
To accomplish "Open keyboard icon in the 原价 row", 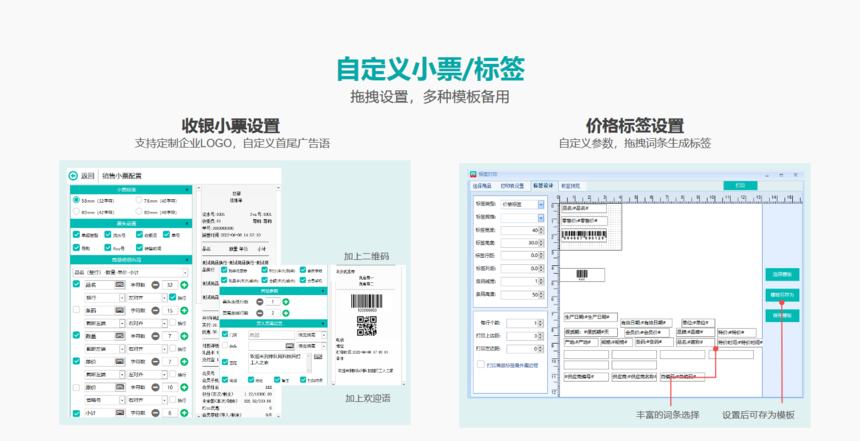I will pos(120,387).
